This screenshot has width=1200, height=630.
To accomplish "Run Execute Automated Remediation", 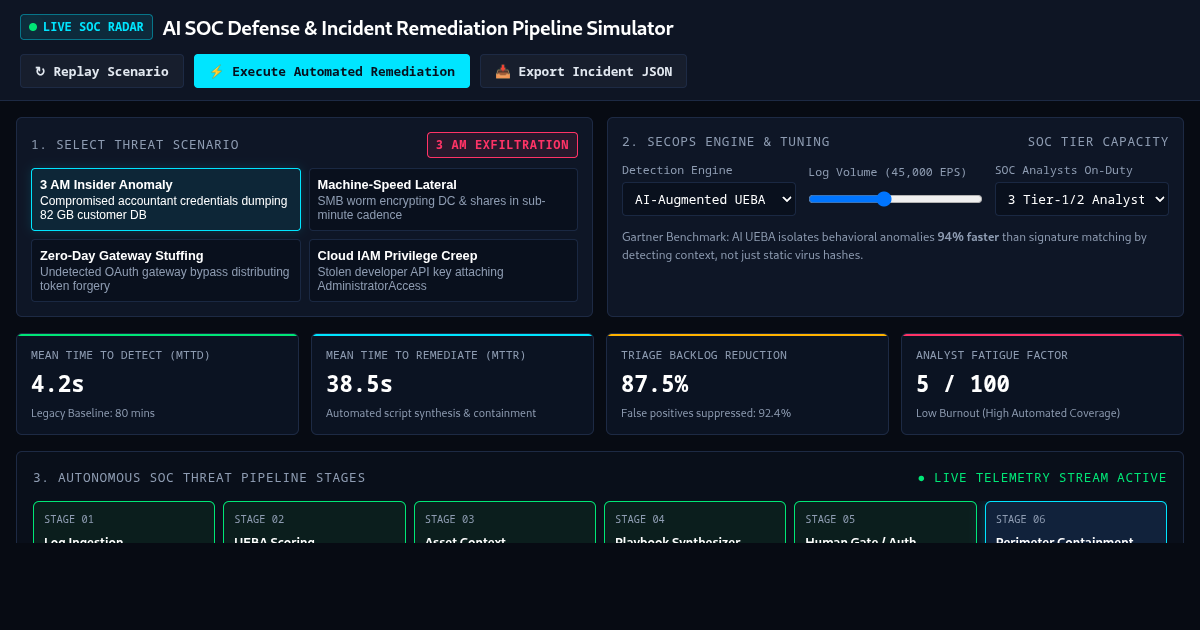I will coord(332,71).
